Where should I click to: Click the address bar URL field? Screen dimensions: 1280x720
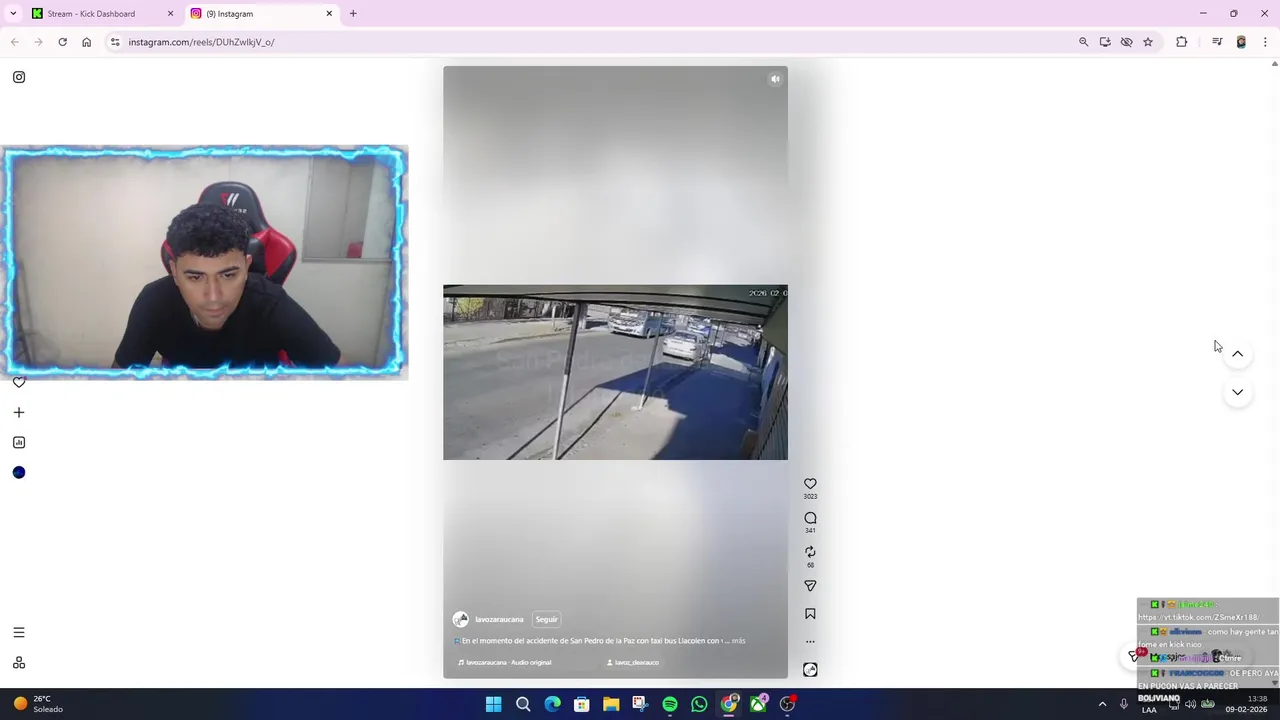coord(590,42)
